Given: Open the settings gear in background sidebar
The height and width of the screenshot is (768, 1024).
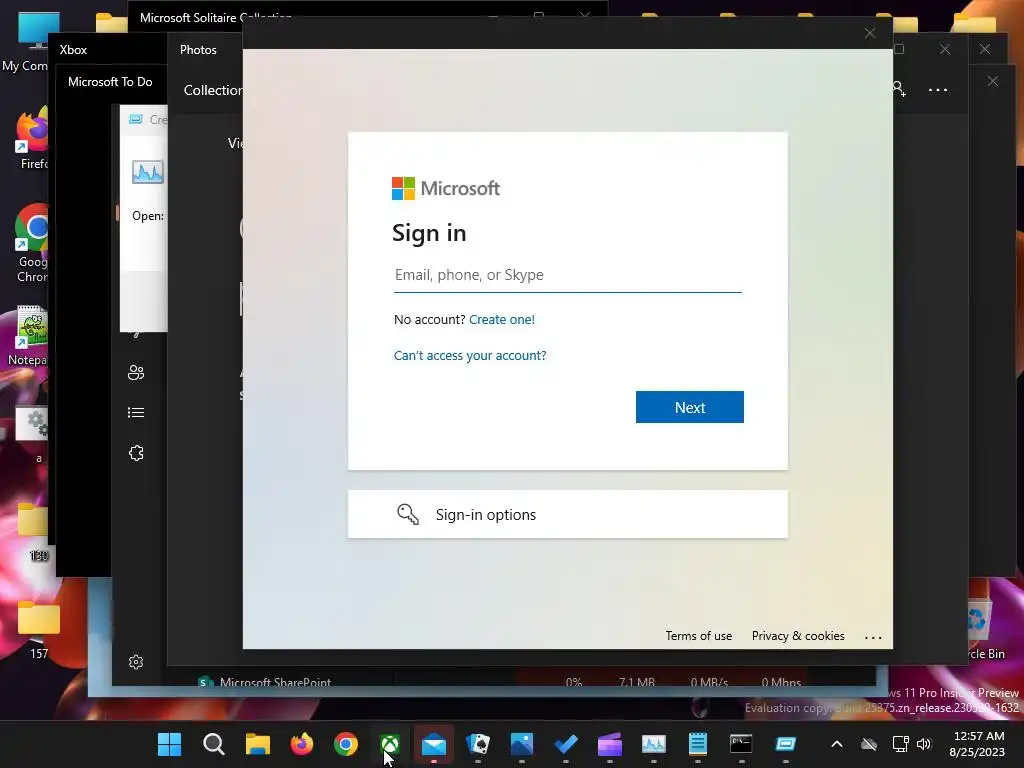Looking at the screenshot, I should (136, 662).
